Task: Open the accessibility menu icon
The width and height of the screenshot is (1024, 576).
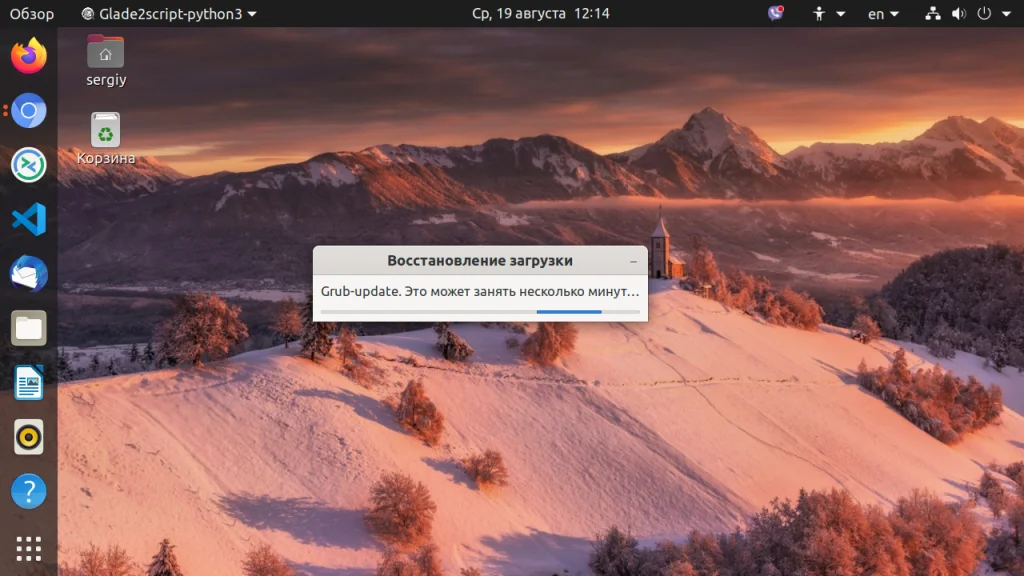Action: coord(819,14)
